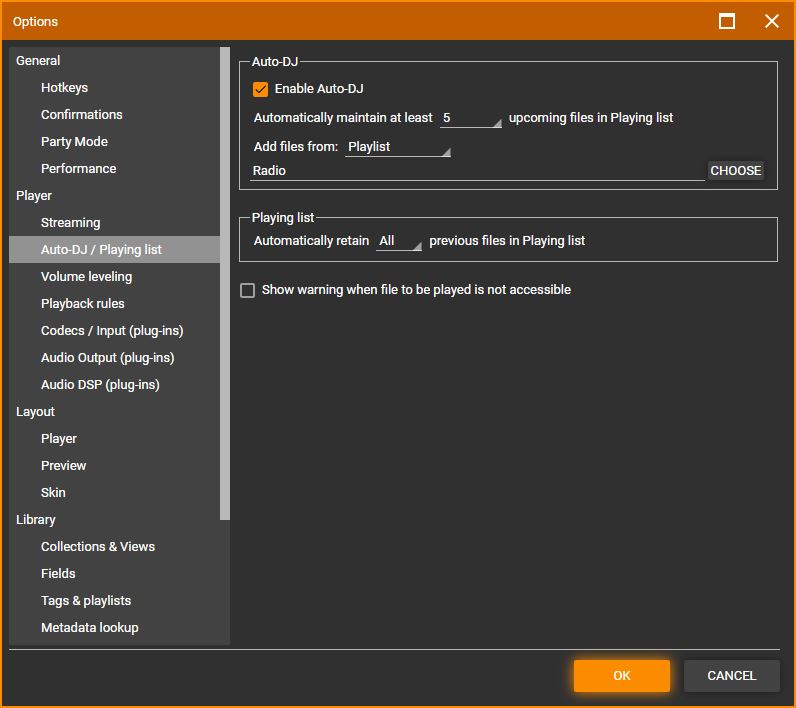Select Hotkeys in the options tree
Screen dimensions: 796x708
click(x=64, y=88)
